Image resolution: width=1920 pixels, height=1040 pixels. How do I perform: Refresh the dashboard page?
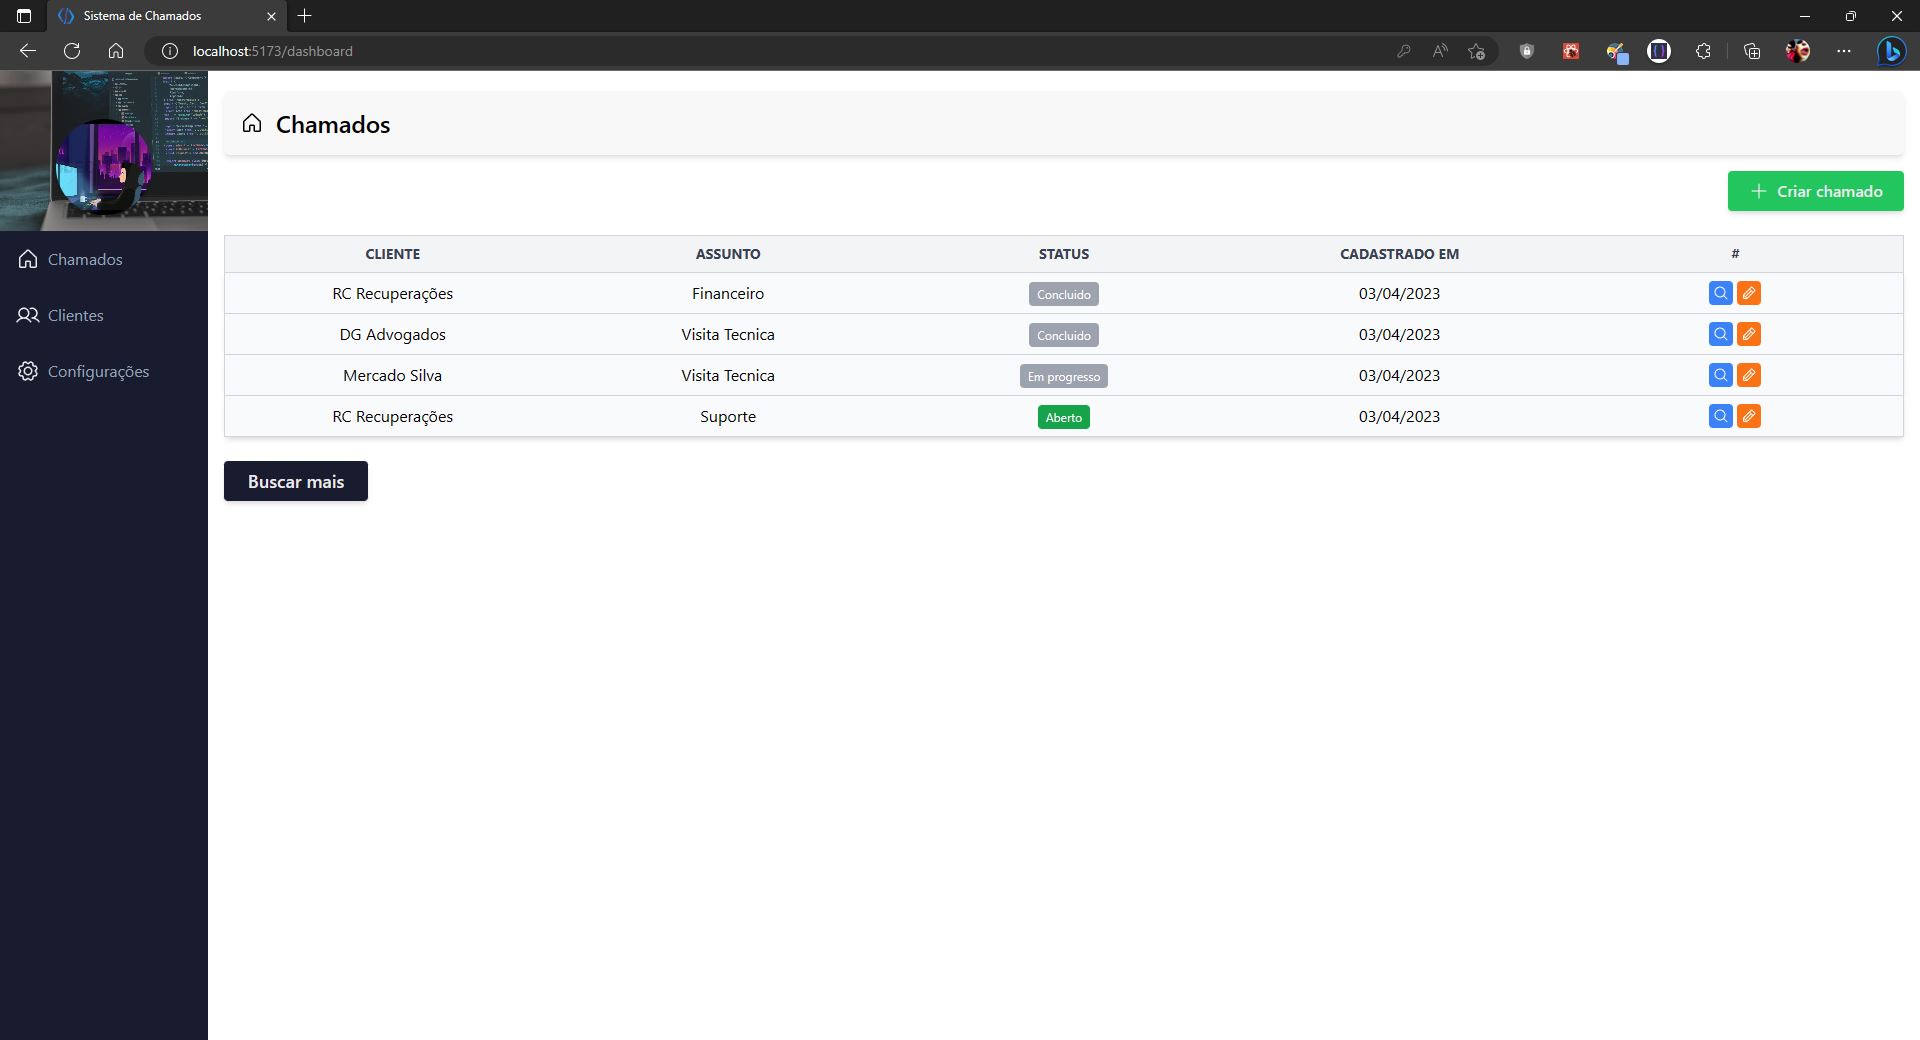click(x=71, y=51)
